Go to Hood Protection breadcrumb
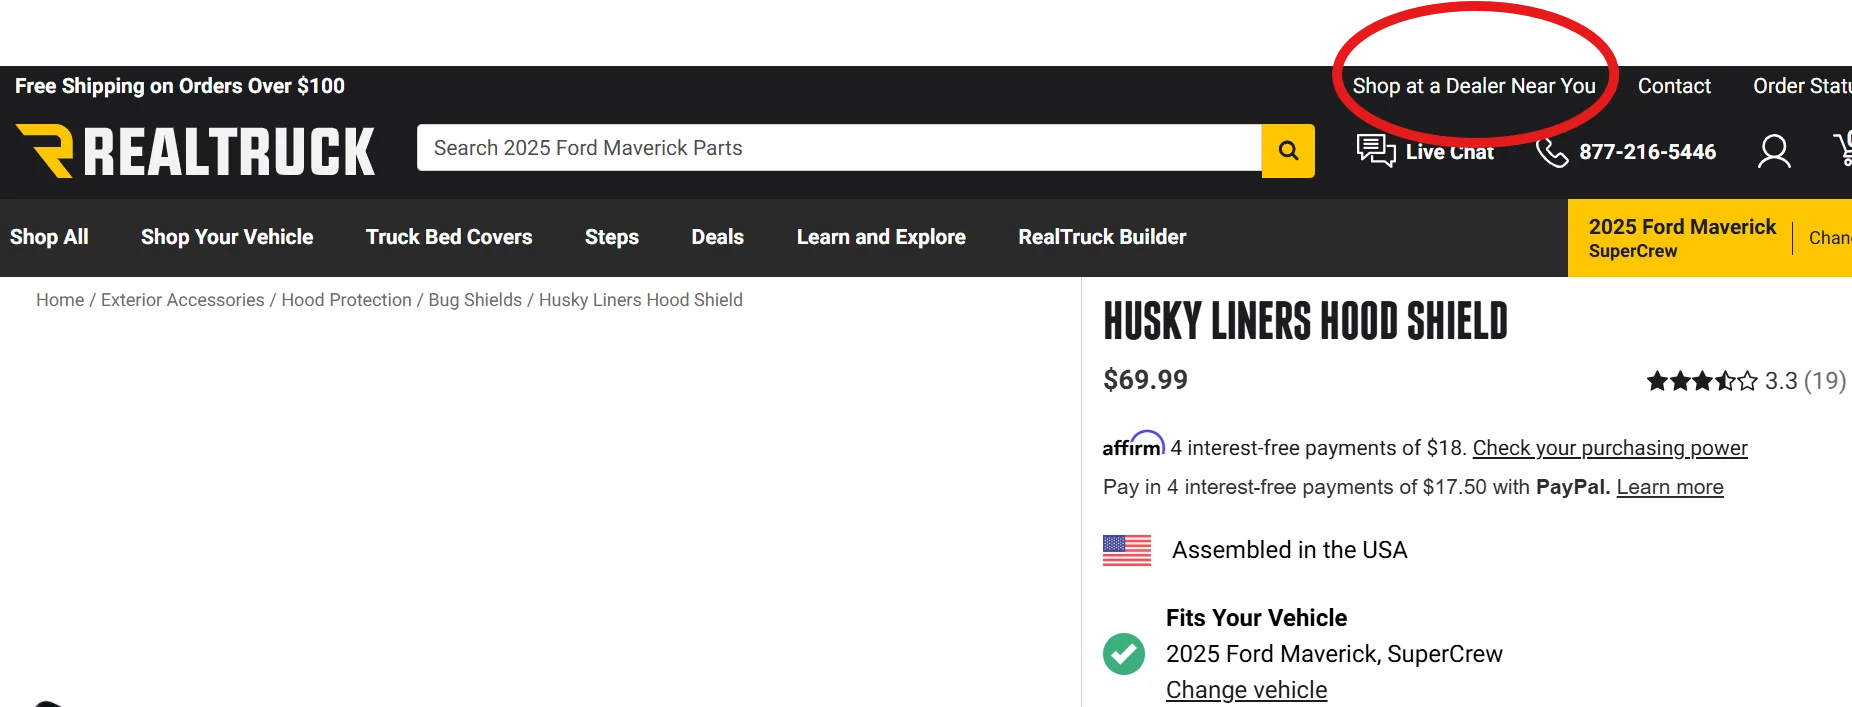This screenshot has width=1852, height=707. click(x=346, y=300)
